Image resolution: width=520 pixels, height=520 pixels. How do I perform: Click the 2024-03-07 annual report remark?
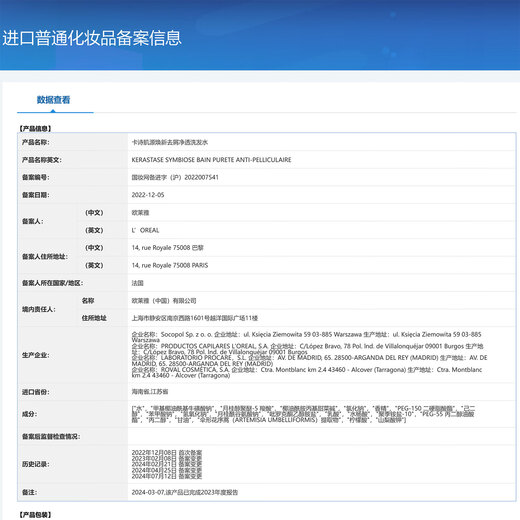click(185, 492)
